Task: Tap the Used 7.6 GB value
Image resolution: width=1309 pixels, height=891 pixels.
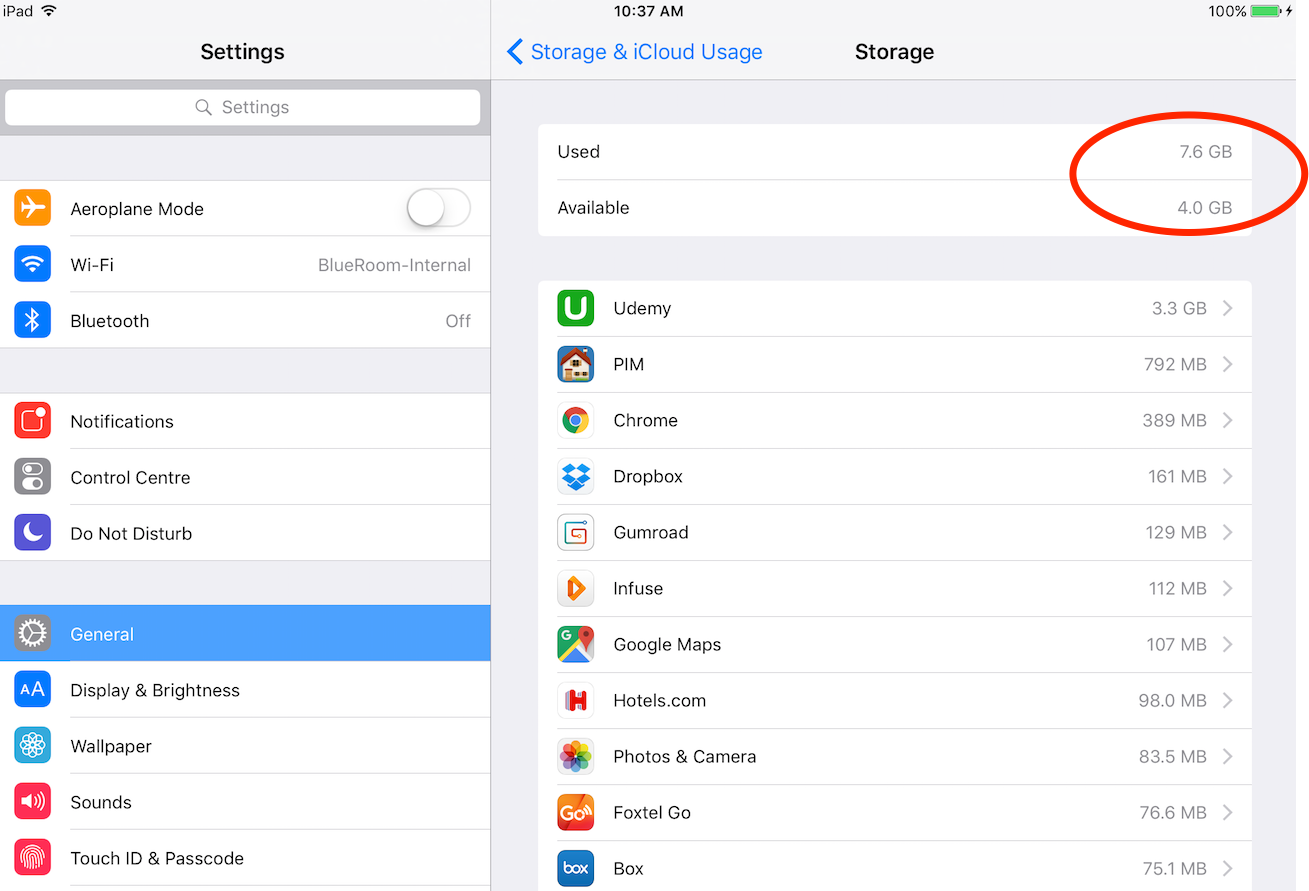Action: pyautogui.click(x=1205, y=152)
